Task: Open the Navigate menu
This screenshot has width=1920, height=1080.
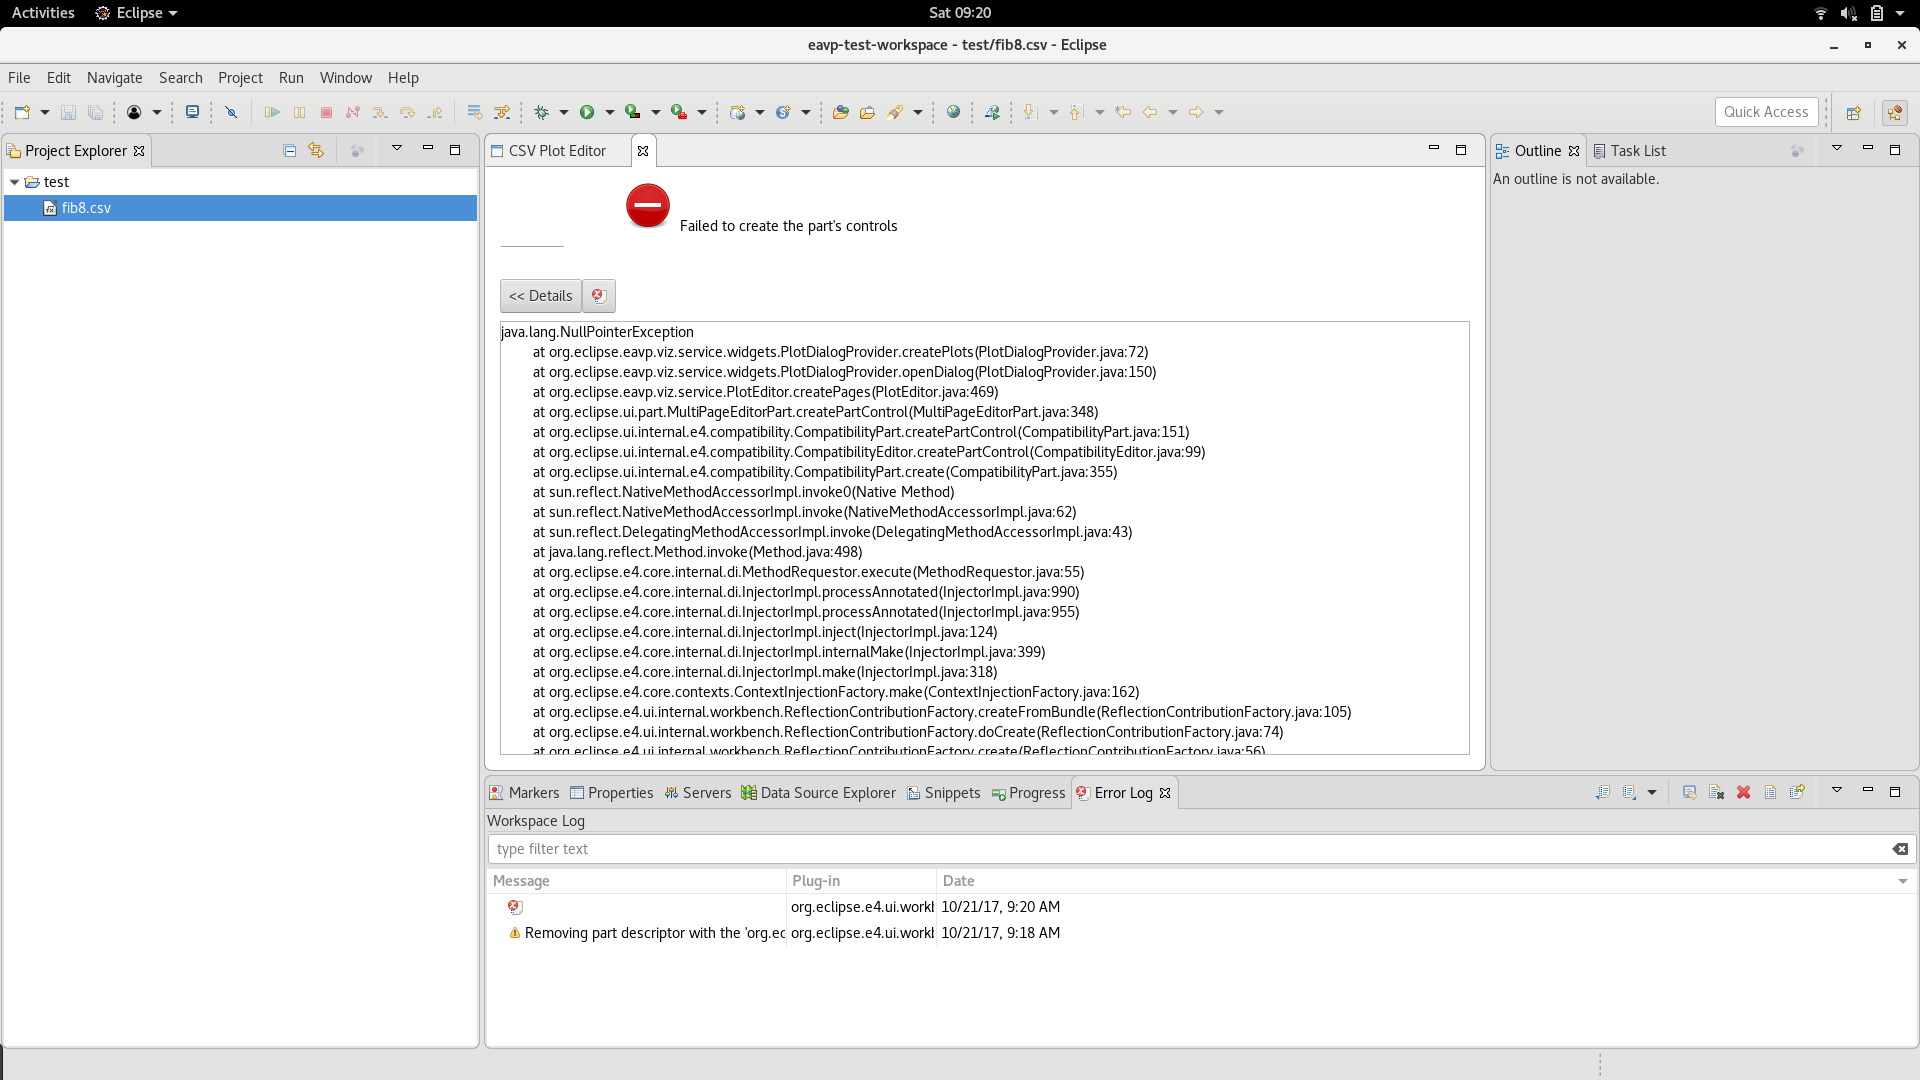Action: [x=114, y=78]
